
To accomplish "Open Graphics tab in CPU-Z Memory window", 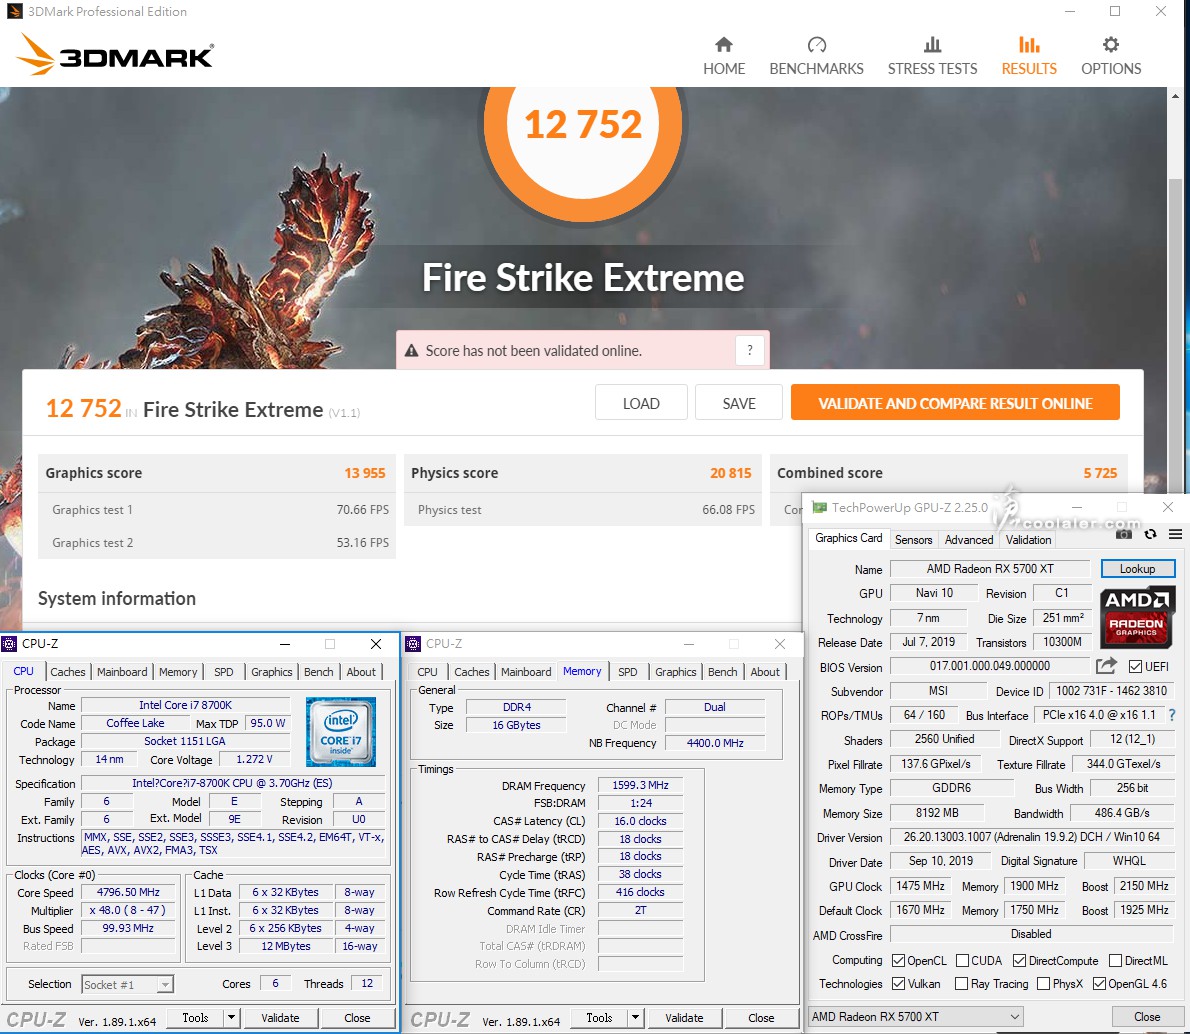I will 675,672.
